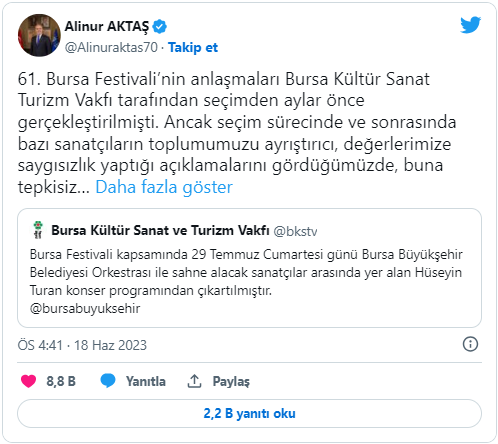
Task: Click the share upload arrow icon
Action: [194, 381]
